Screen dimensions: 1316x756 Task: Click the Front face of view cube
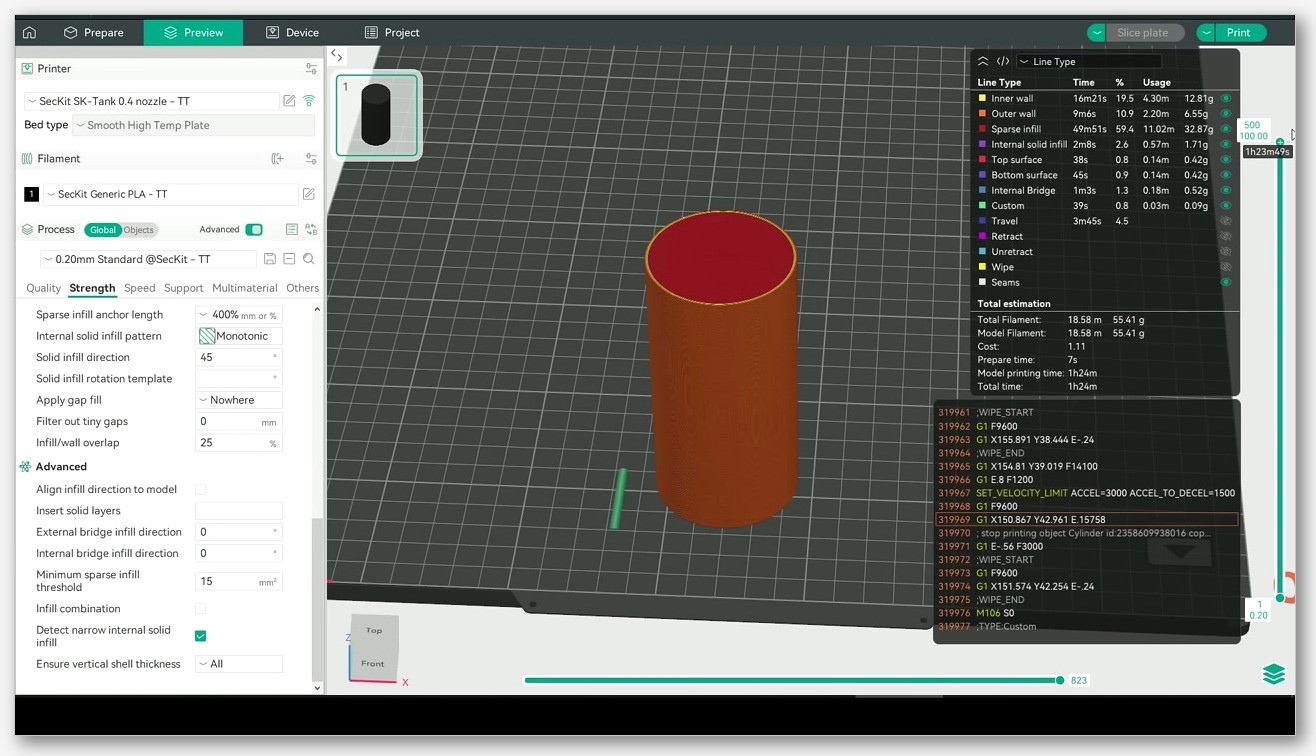point(373,663)
